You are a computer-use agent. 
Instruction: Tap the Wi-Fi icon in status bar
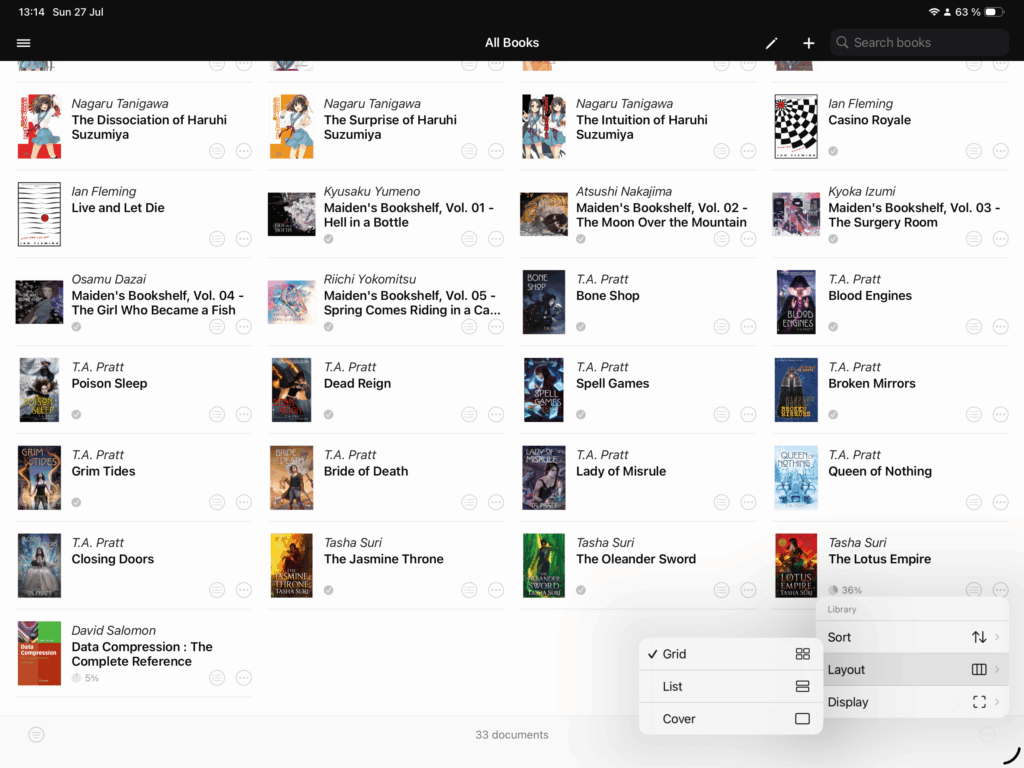[934, 12]
